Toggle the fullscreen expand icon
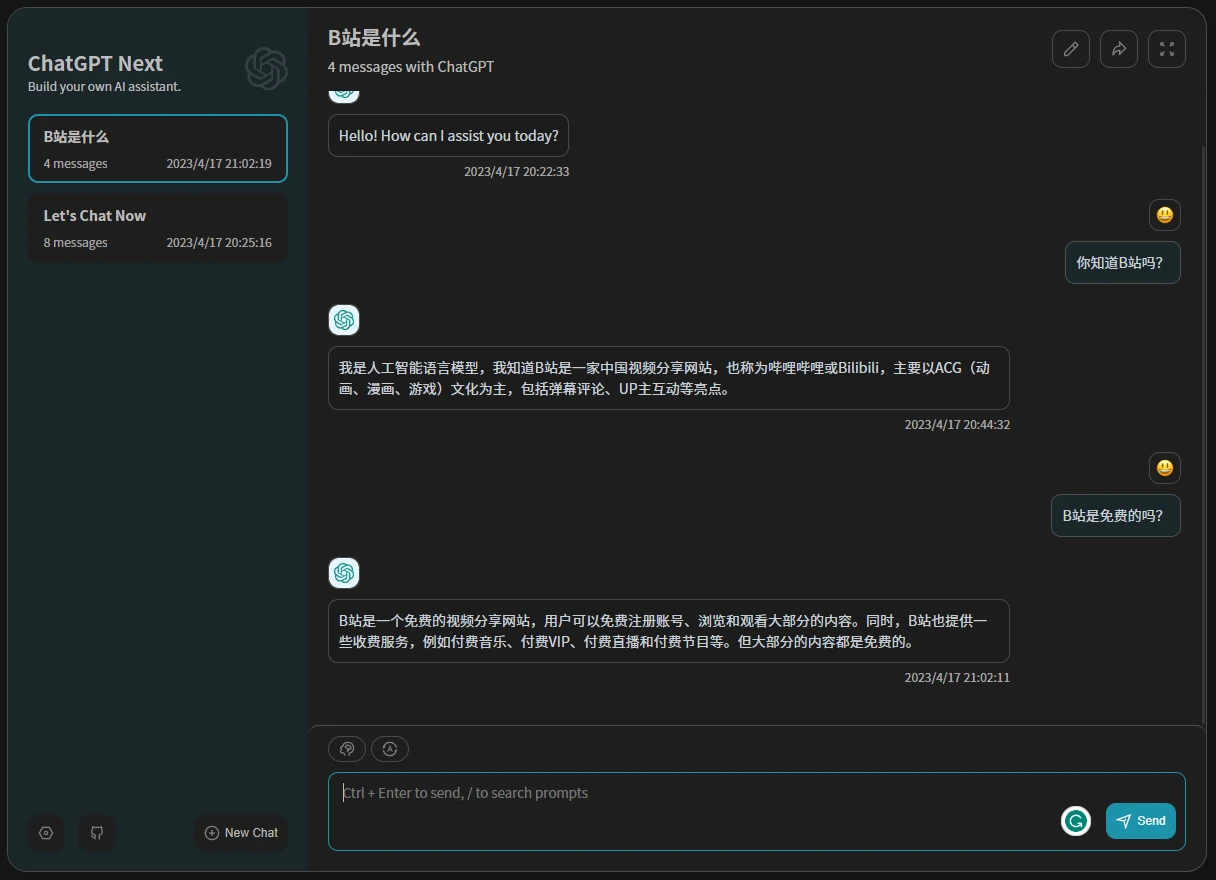The image size is (1216, 880). (x=1167, y=49)
